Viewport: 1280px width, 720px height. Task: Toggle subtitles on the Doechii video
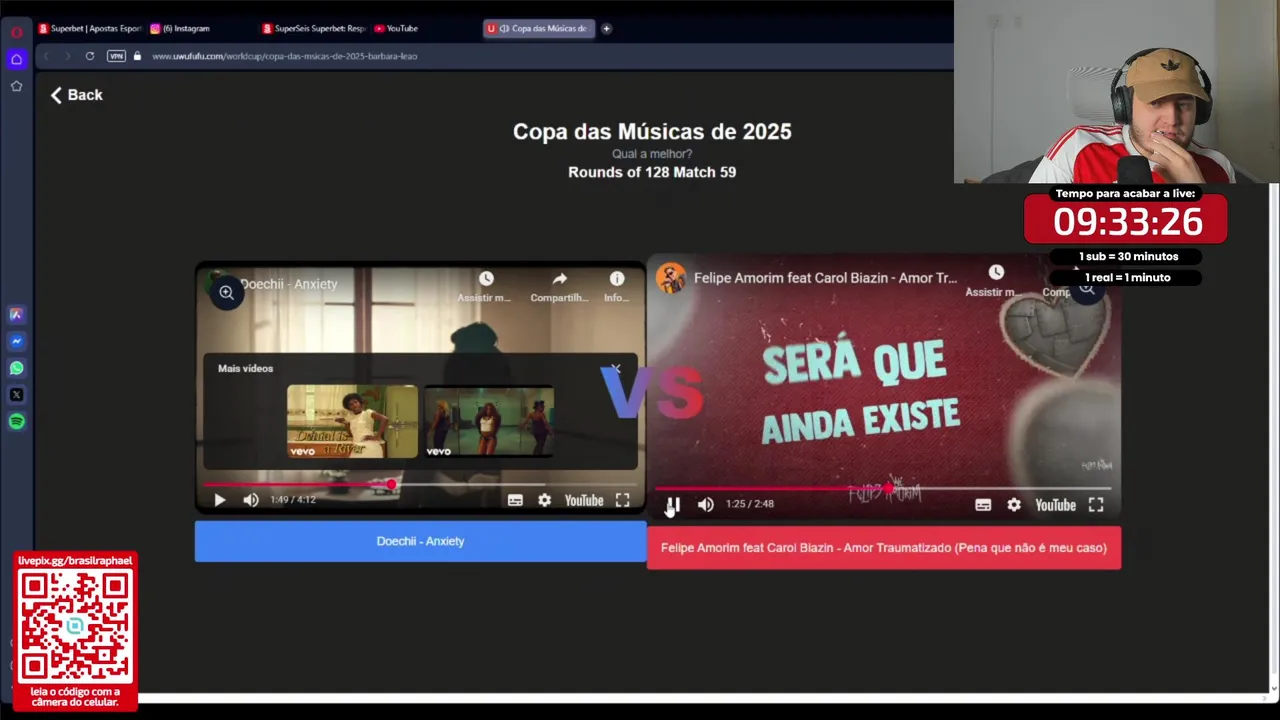pos(515,500)
